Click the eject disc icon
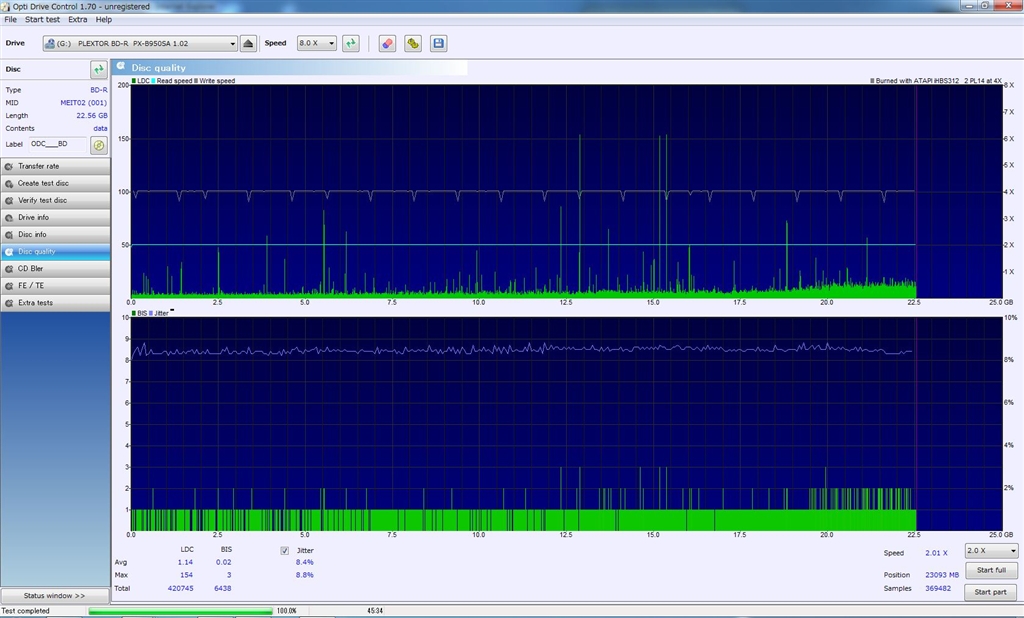The height and width of the screenshot is (618, 1024). pos(248,43)
